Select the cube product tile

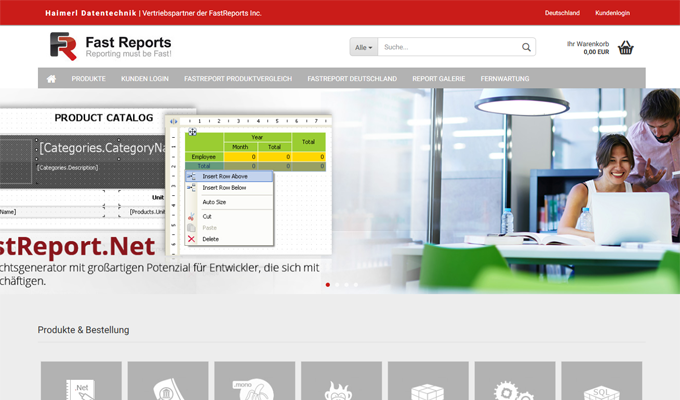click(x=428, y=382)
